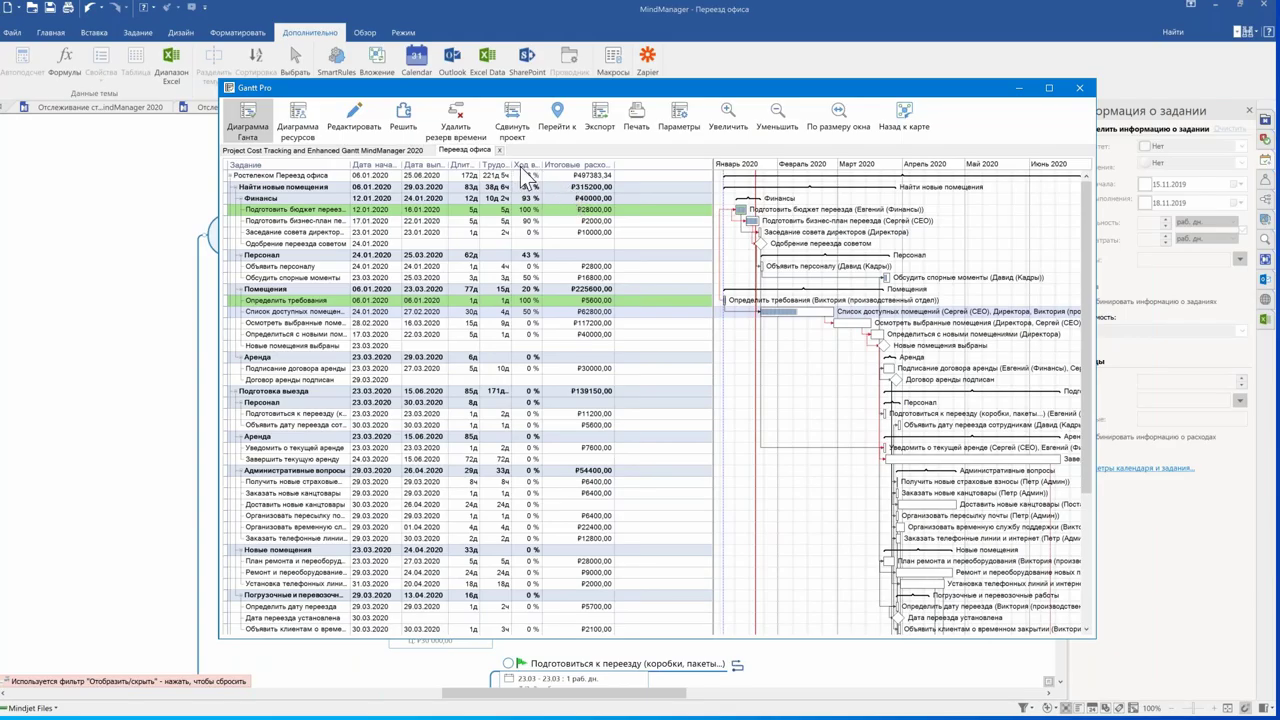Switch to the Главная ribbon tab
The image size is (1280, 720).
50,33
